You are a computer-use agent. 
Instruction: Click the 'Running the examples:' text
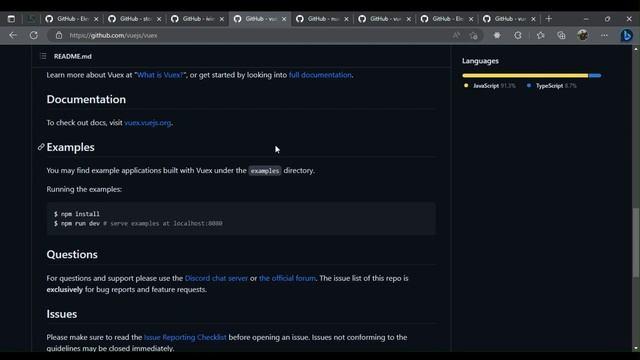(84, 189)
